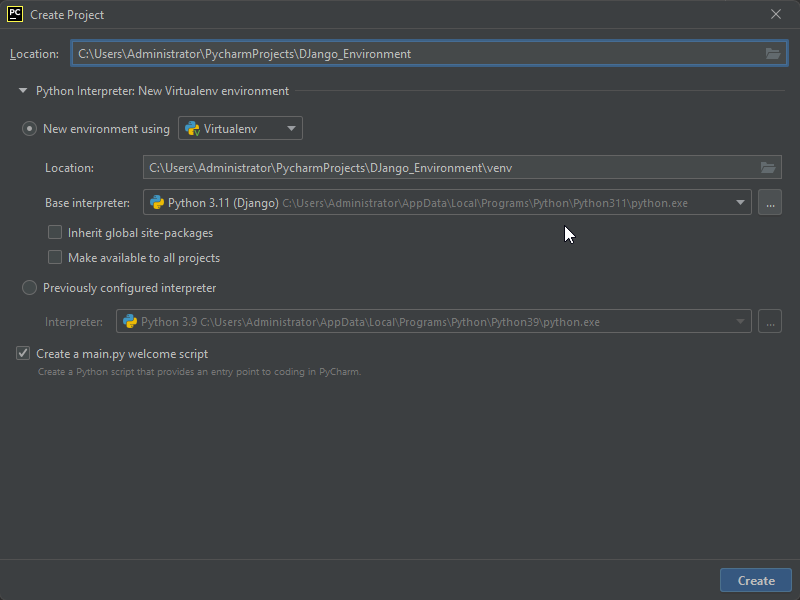This screenshot has height=600, width=800.
Task: Click the folder browse icon in project Location field
Action: [773, 54]
